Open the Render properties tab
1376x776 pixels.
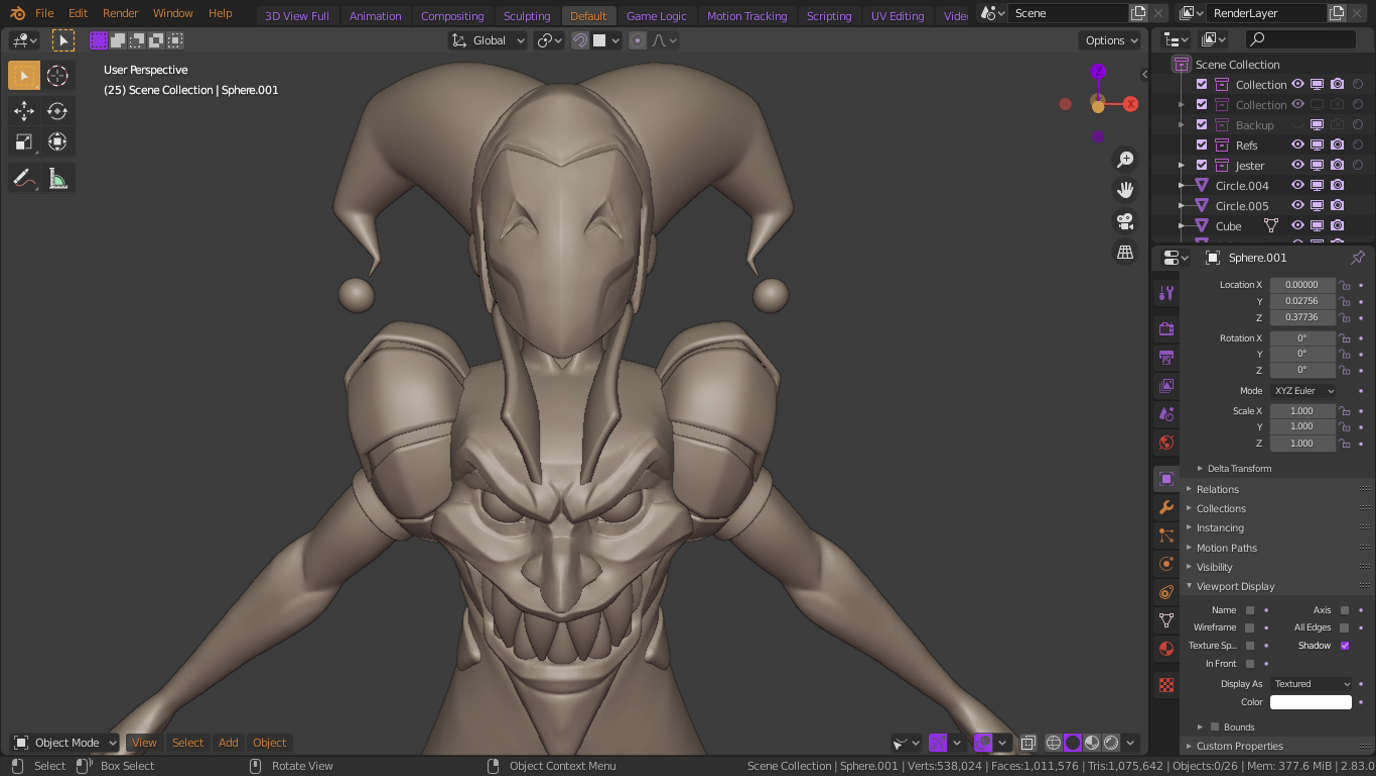1166,329
